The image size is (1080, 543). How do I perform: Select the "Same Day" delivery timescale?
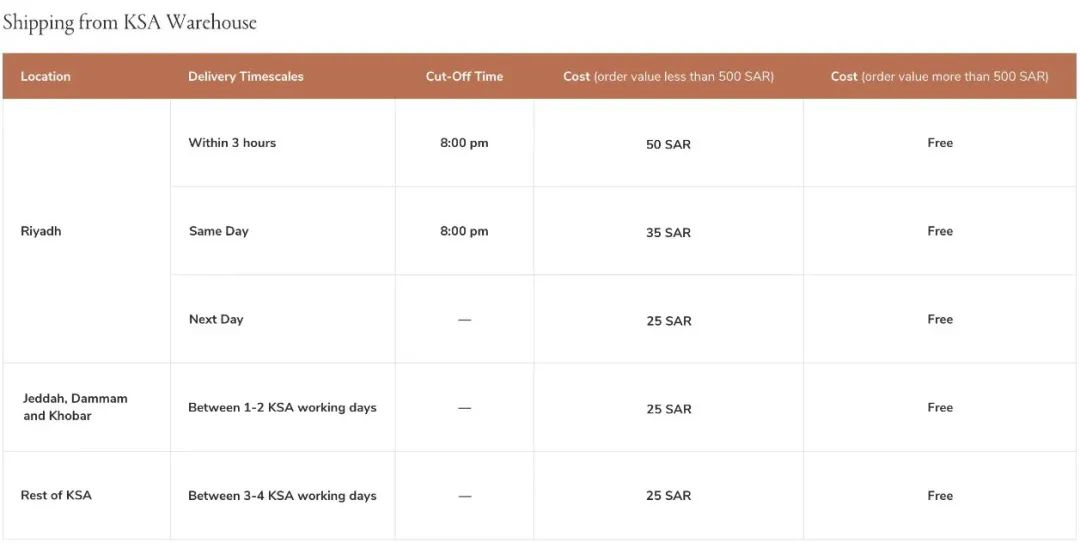[x=218, y=231]
